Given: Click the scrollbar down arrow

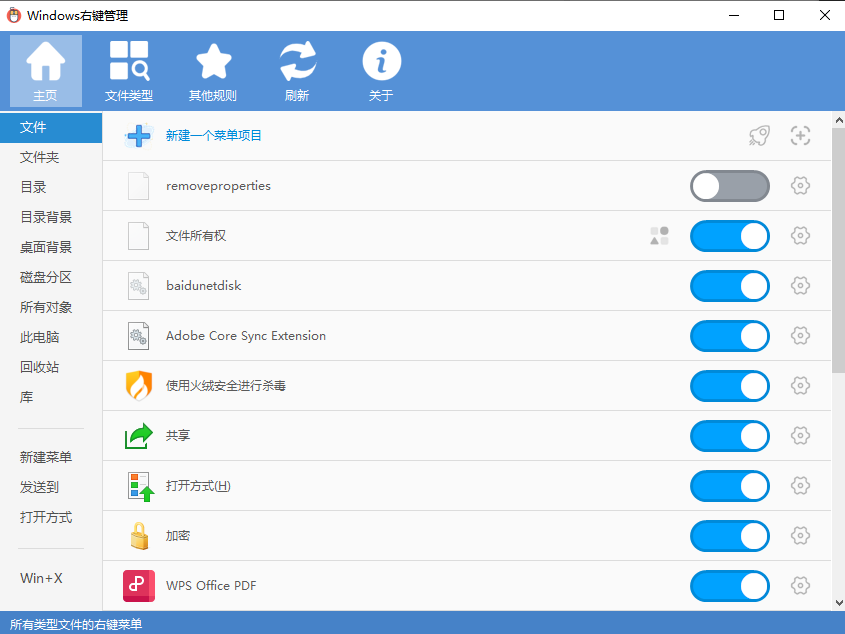Looking at the screenshot, I should (839, 603).
